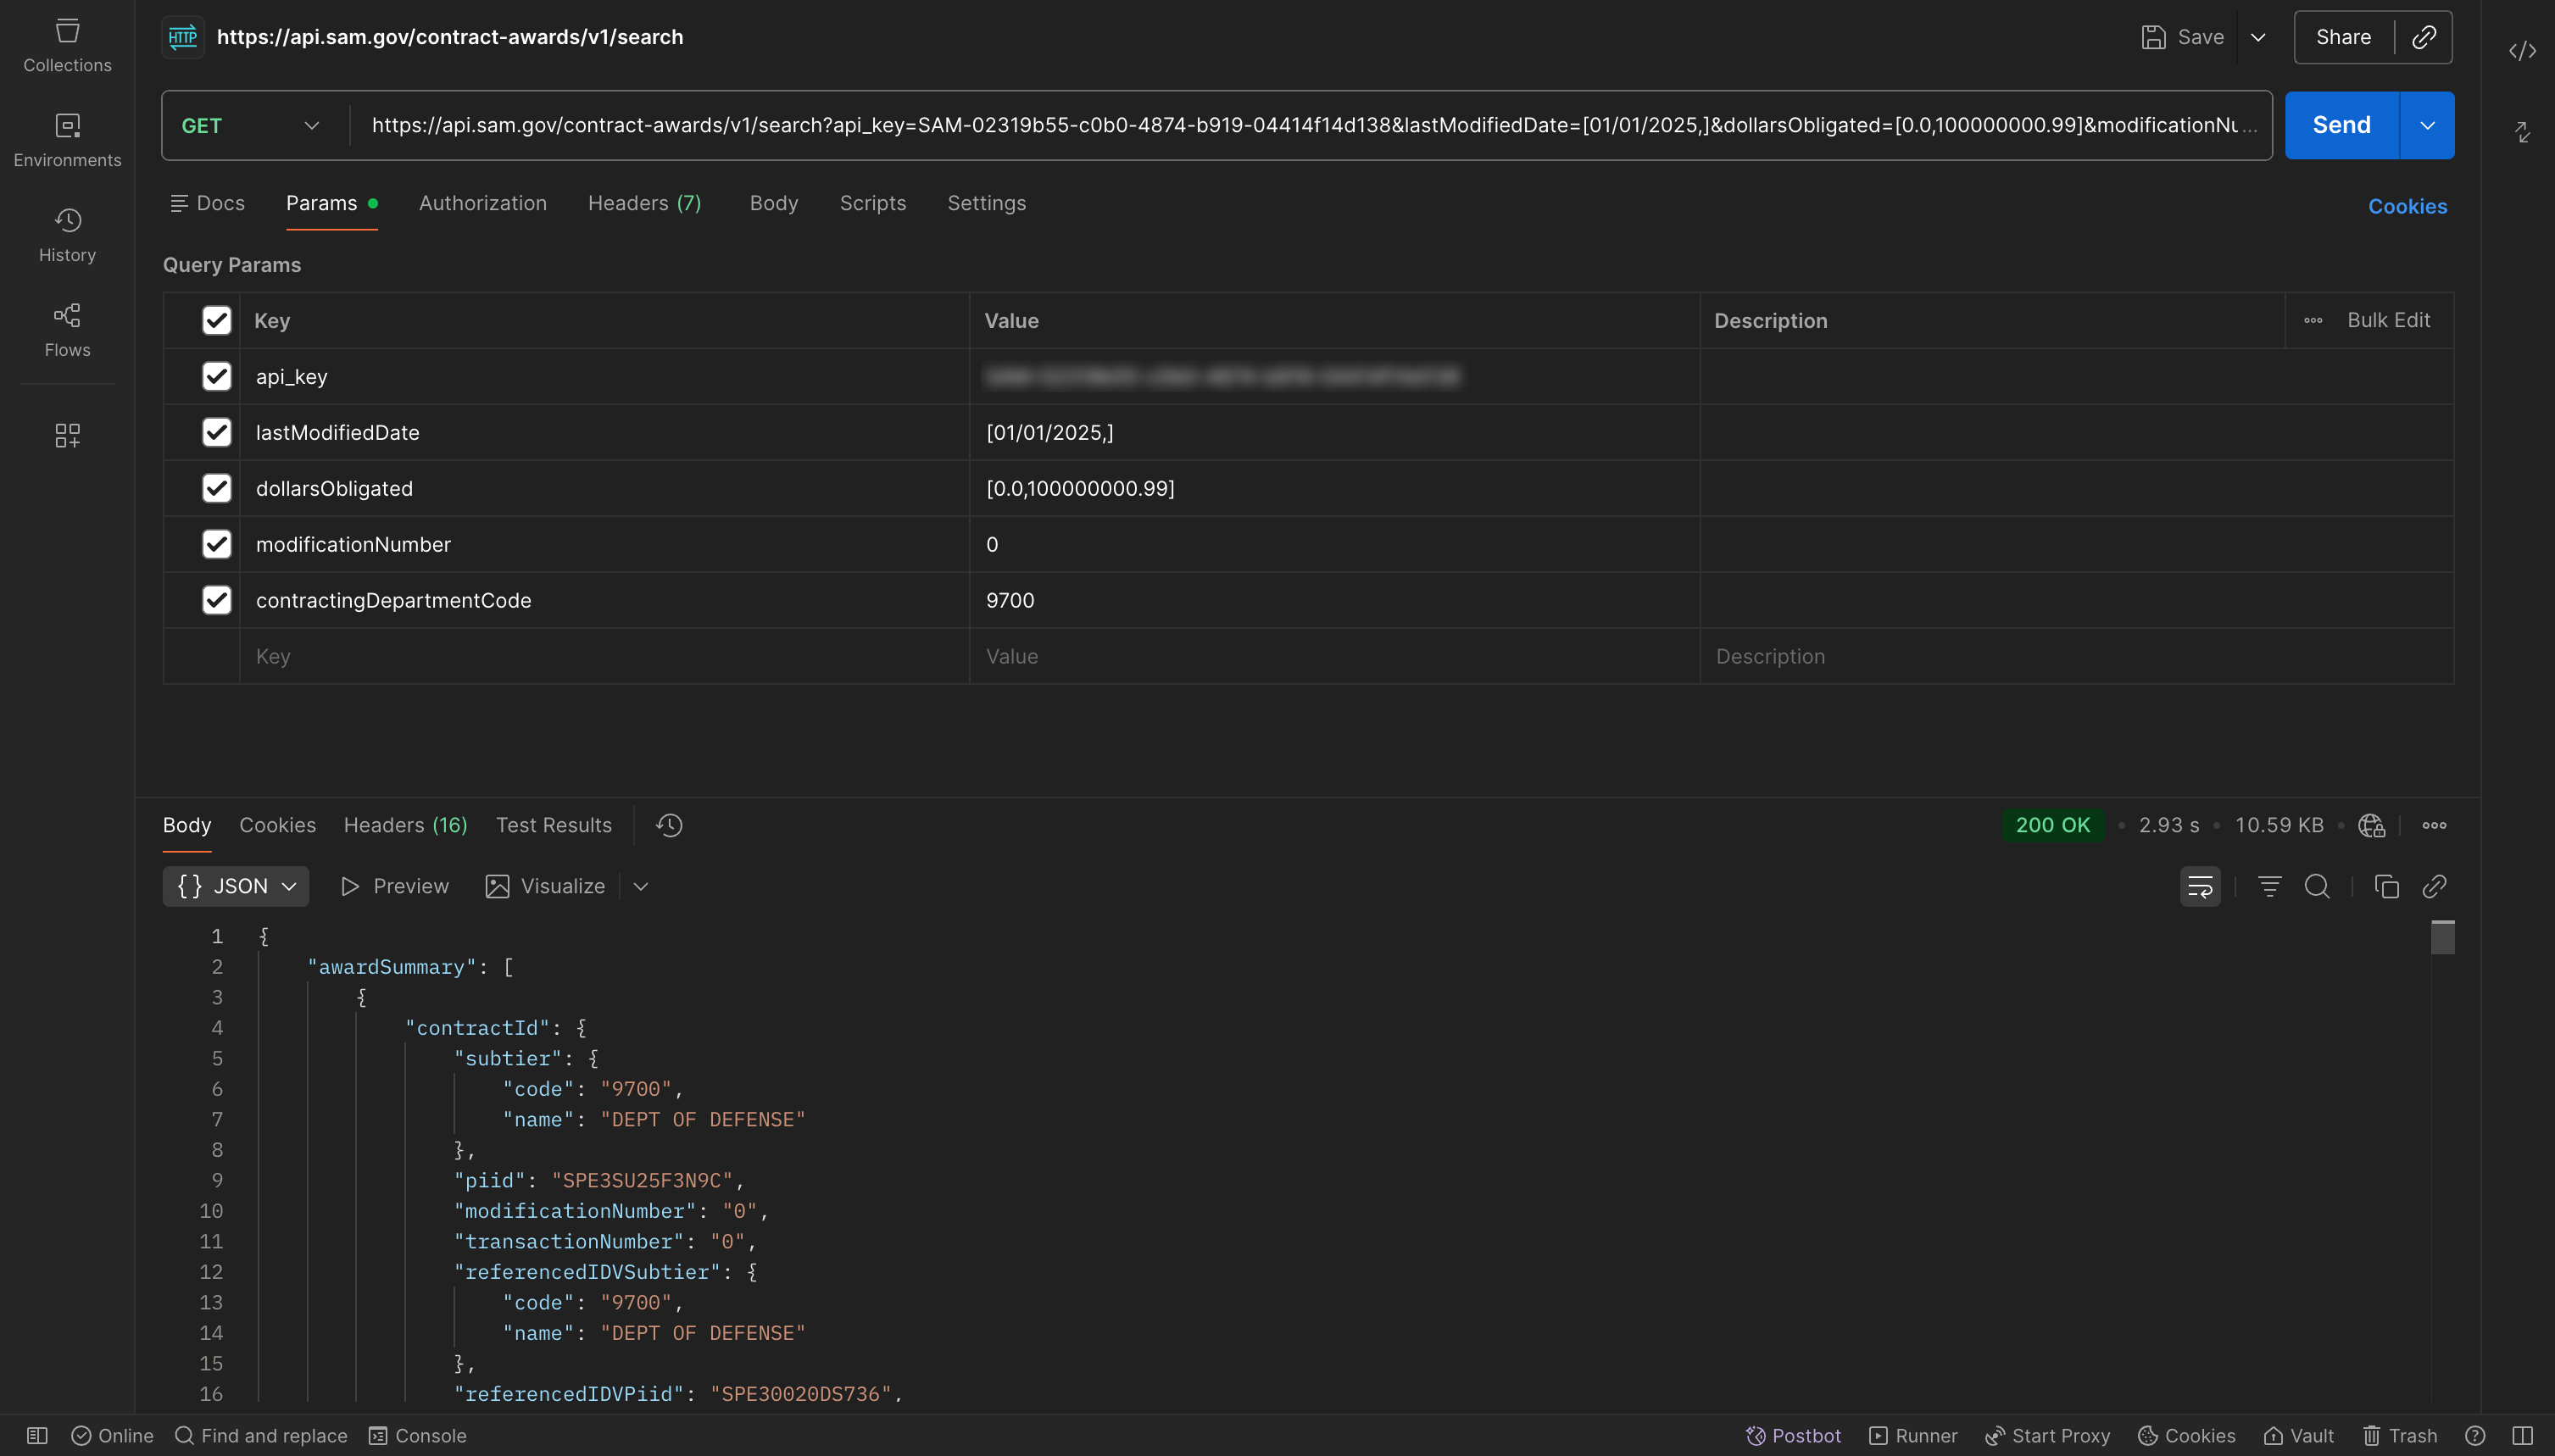Open the request Body tab

coord(774,203)
